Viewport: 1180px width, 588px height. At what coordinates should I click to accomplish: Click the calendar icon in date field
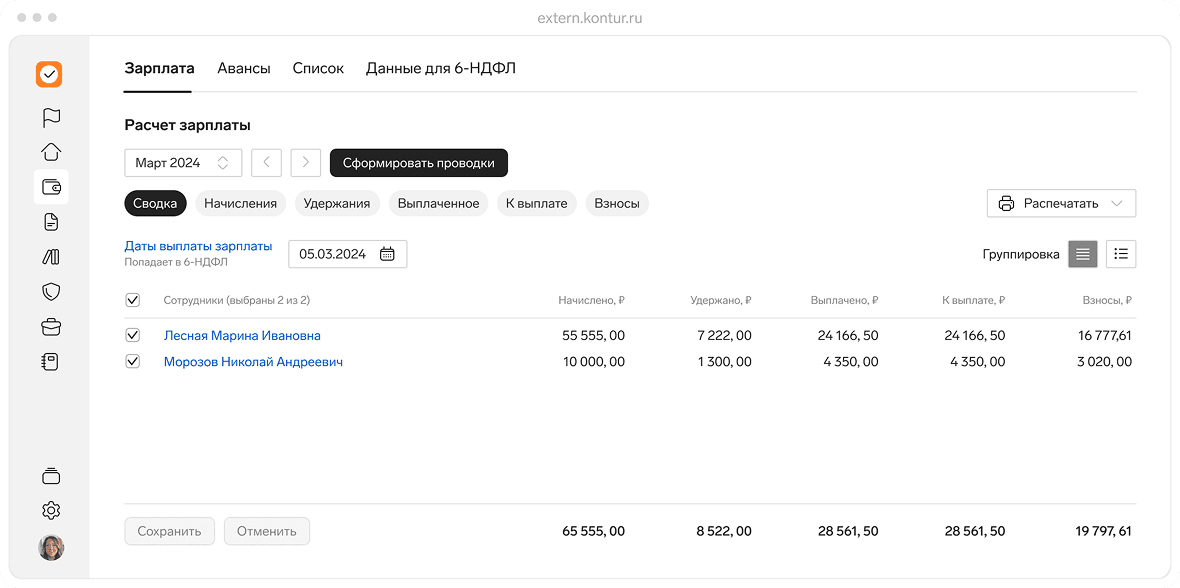[387, 254]
